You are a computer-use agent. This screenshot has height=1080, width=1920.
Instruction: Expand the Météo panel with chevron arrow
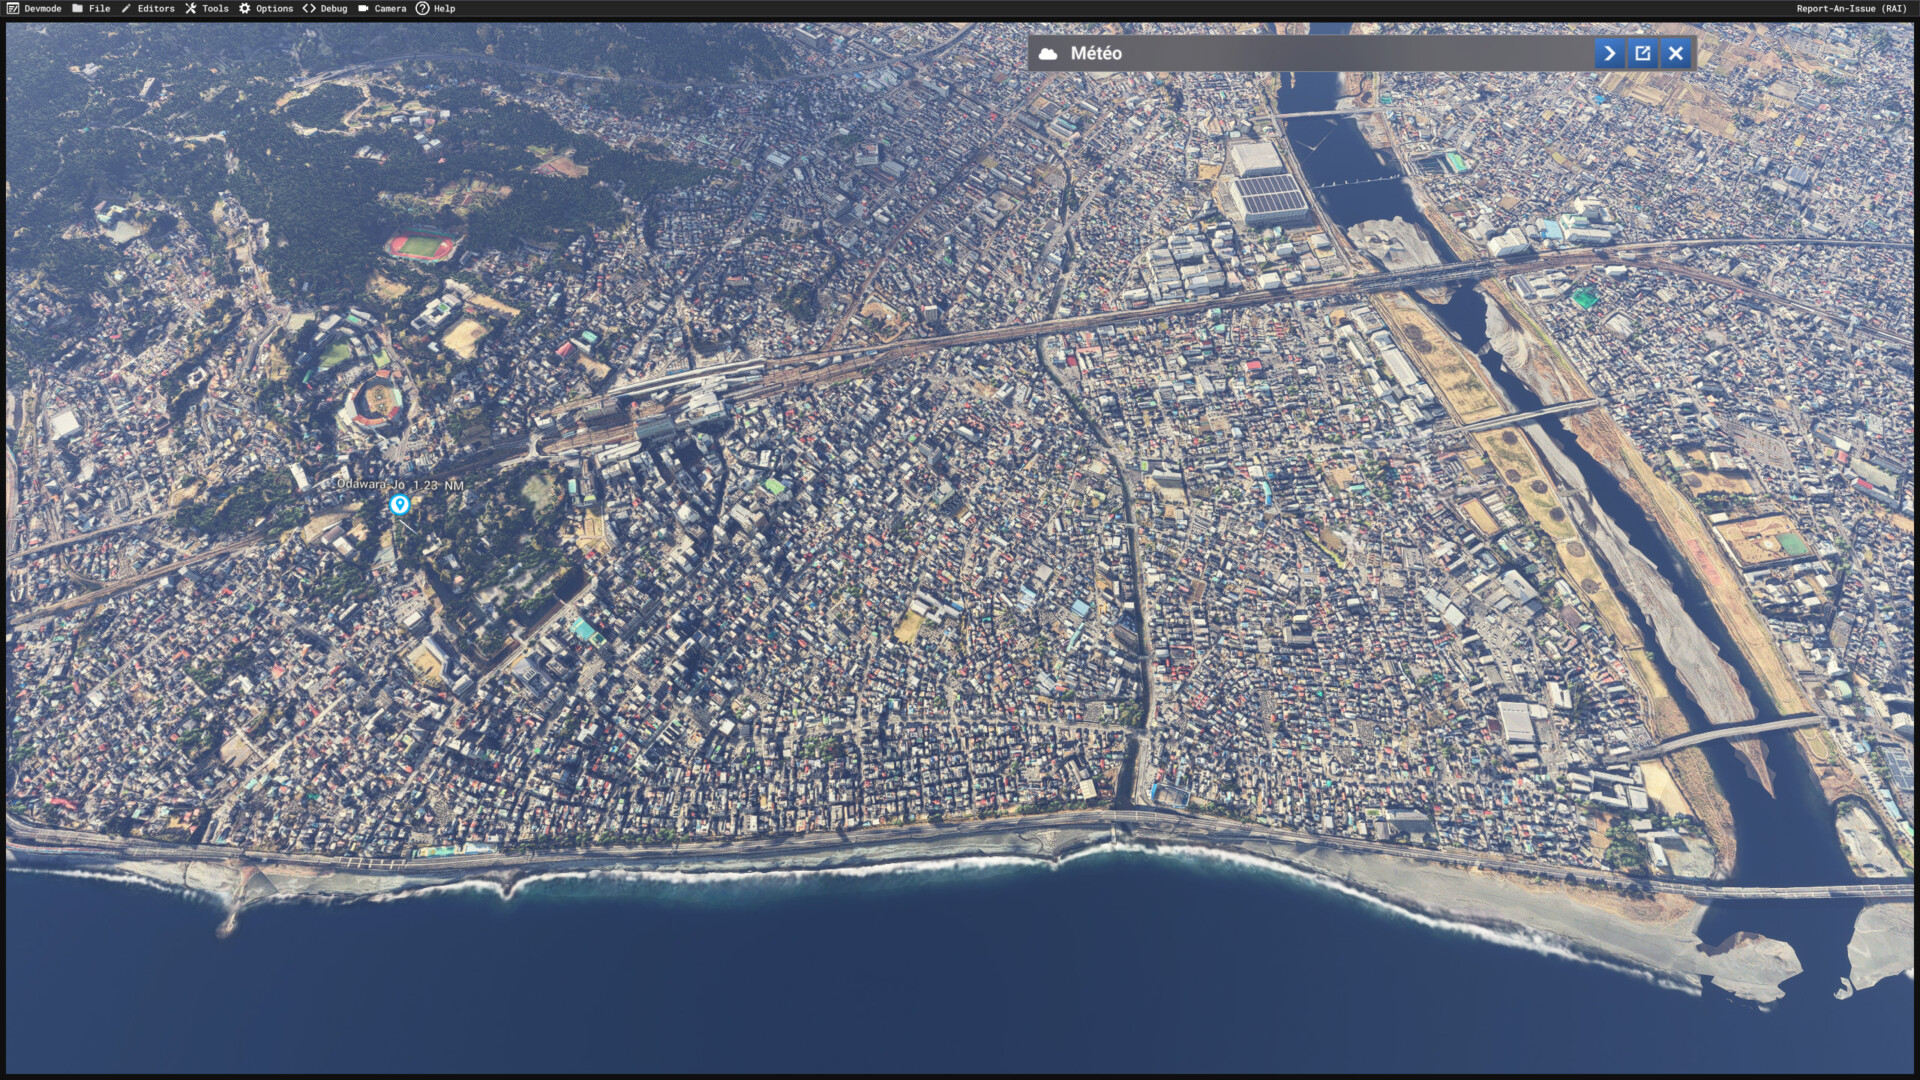[1609, 53]
